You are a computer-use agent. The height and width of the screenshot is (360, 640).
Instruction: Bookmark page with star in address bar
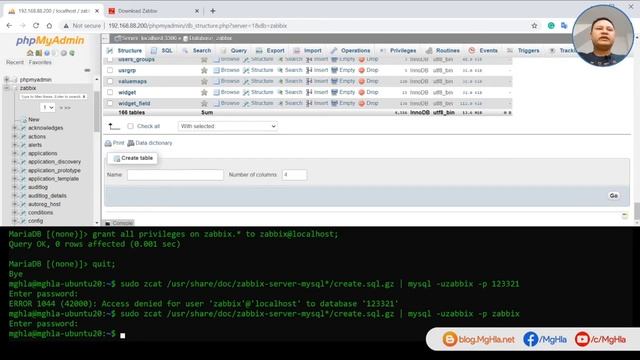[534, 26]
